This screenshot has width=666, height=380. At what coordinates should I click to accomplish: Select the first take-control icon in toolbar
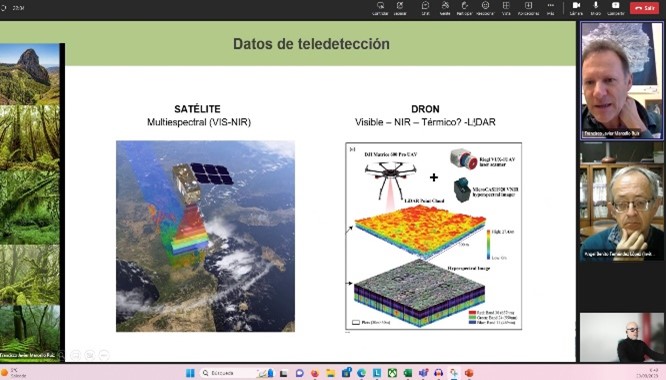click(x=380, y=8)
